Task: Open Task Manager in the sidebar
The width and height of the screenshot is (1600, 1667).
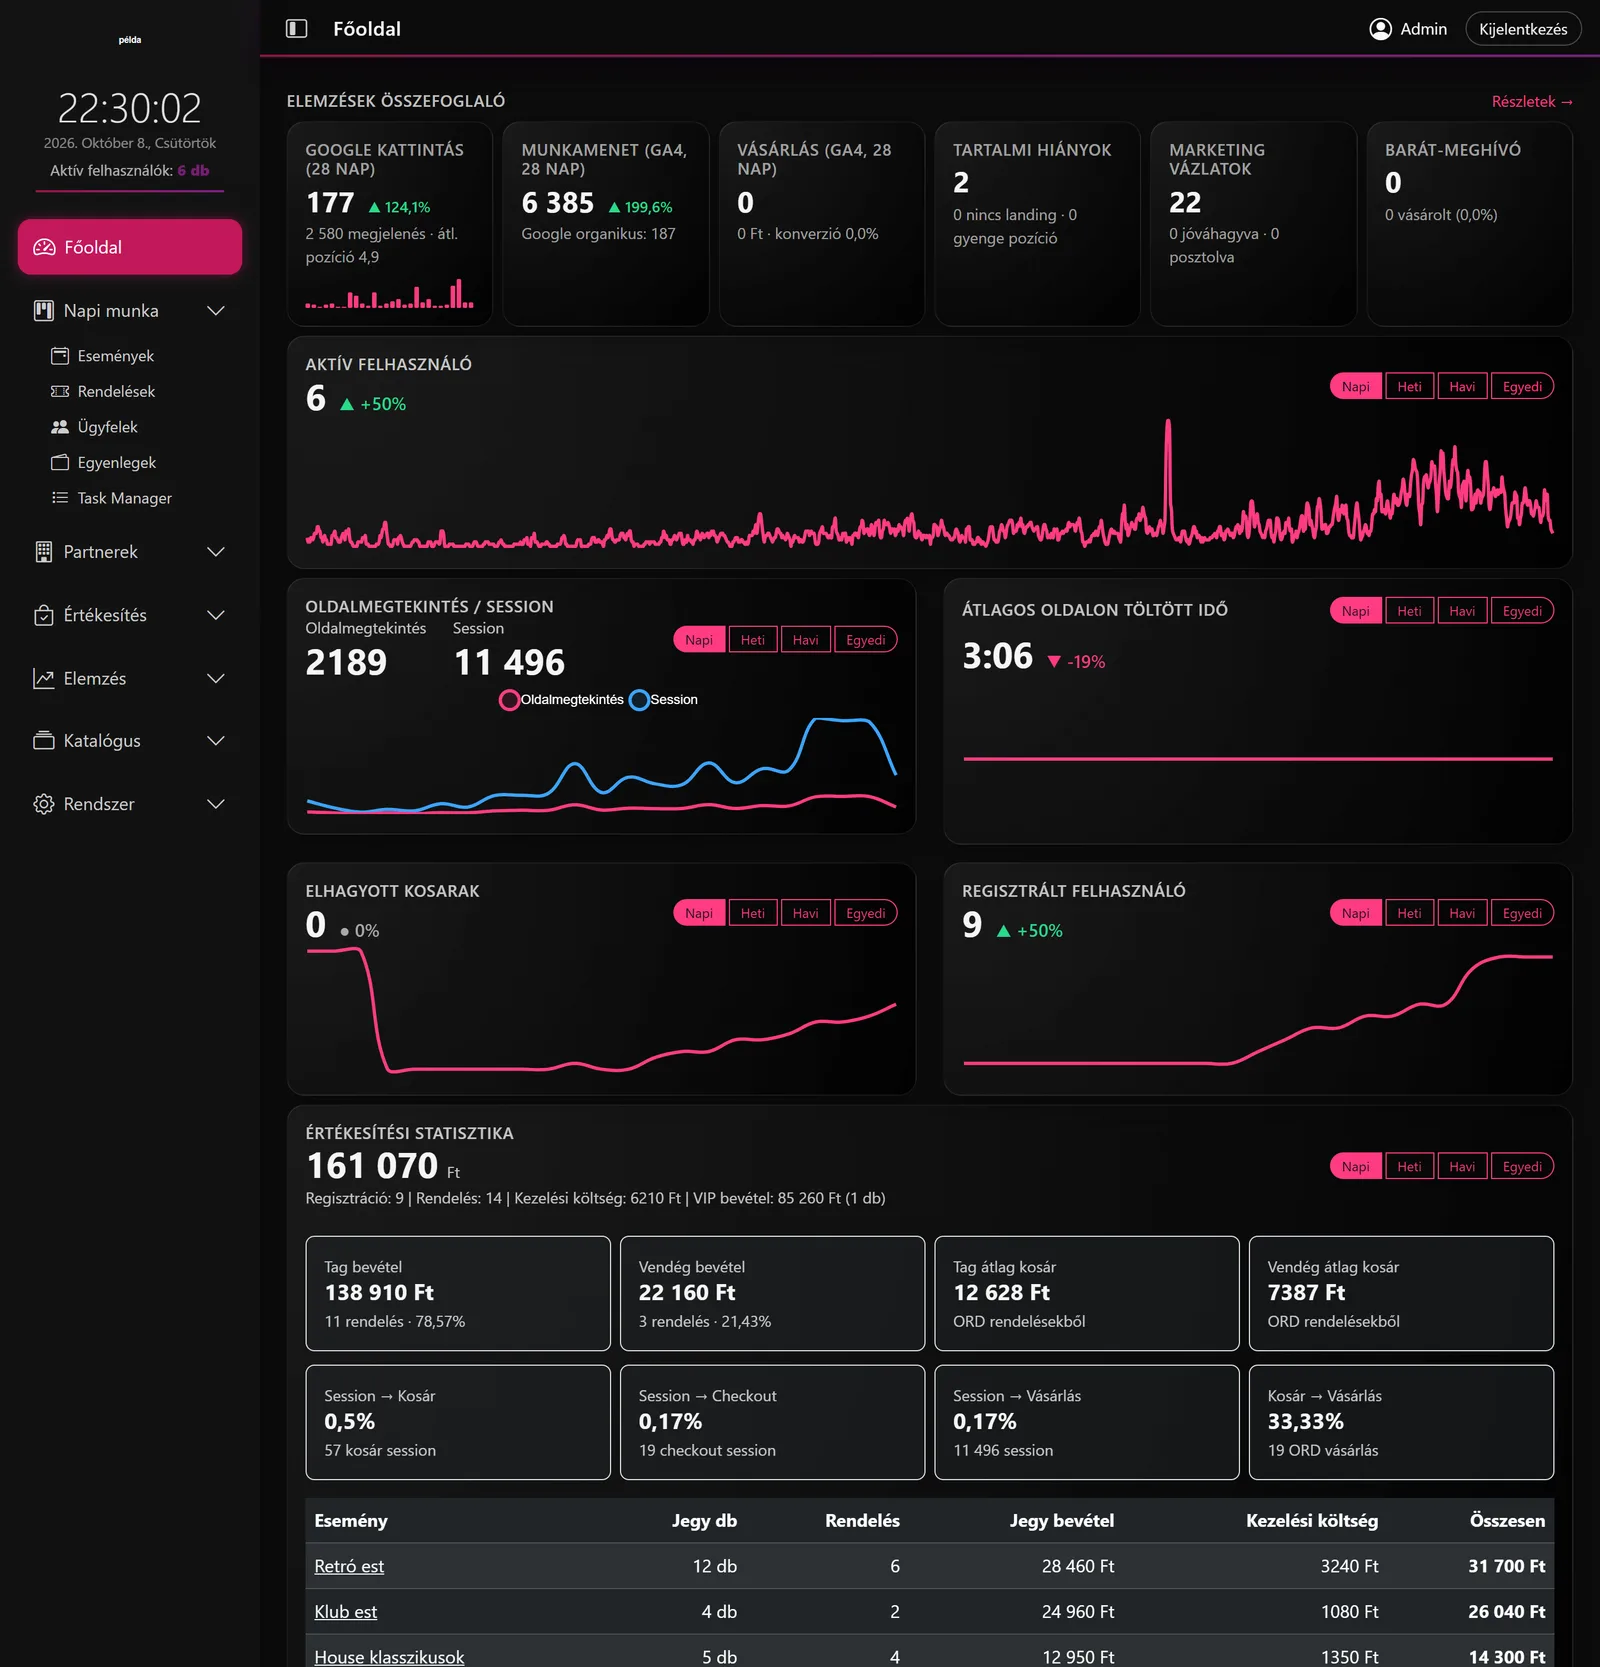Action: click(x=125, y=498)
